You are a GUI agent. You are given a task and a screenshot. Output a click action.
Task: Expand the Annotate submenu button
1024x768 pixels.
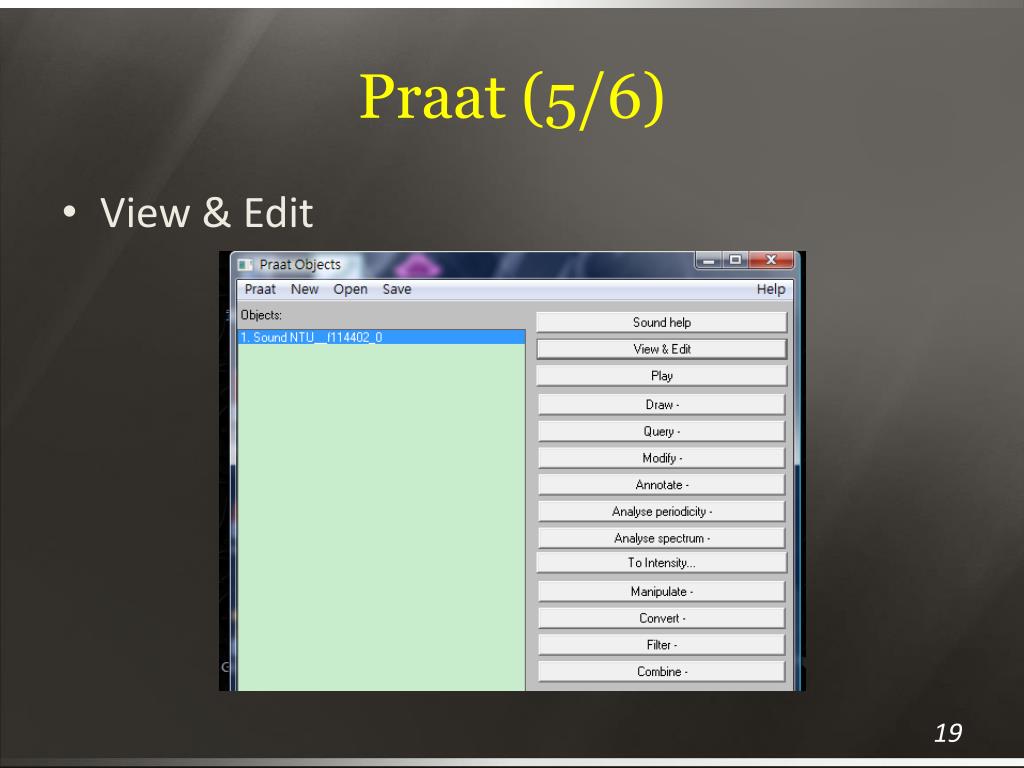click(662, 485)
